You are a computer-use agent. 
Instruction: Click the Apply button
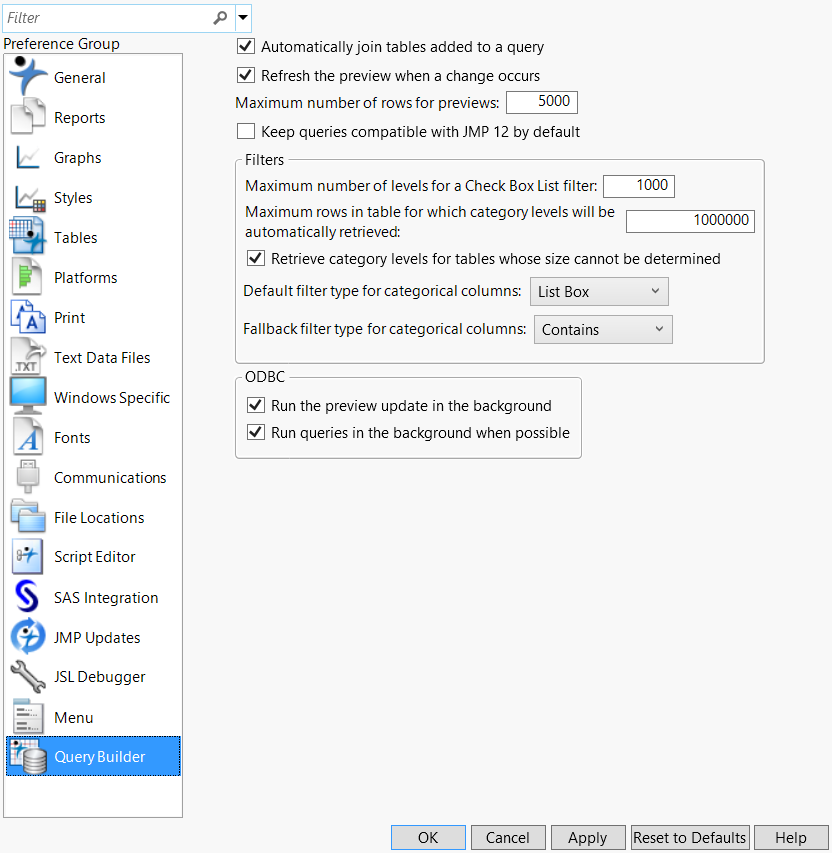coord(588,837)
